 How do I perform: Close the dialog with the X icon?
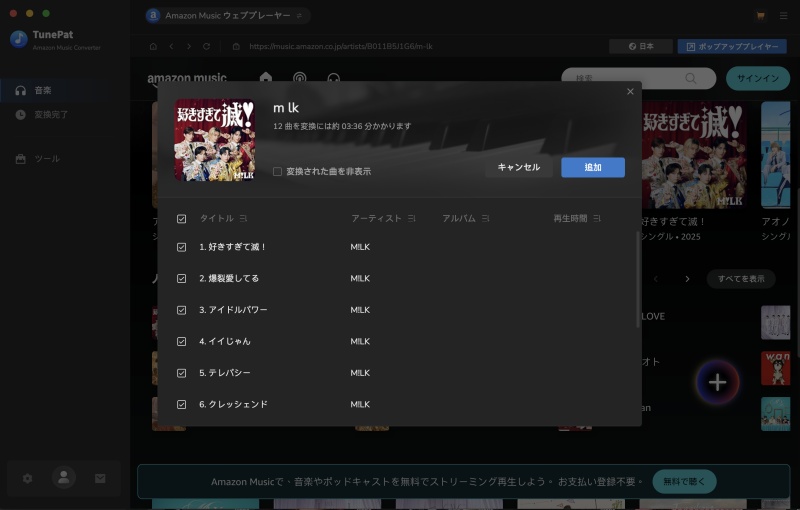630,91
